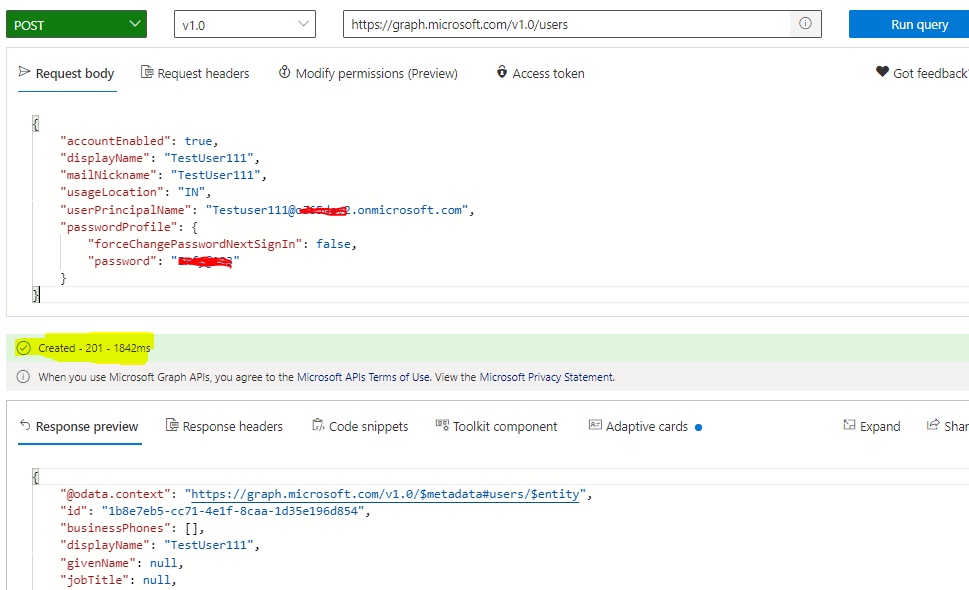969x590 pixels.
Task: Click the Response preview back-arrow icon
Action: click(x=25, y=424)
